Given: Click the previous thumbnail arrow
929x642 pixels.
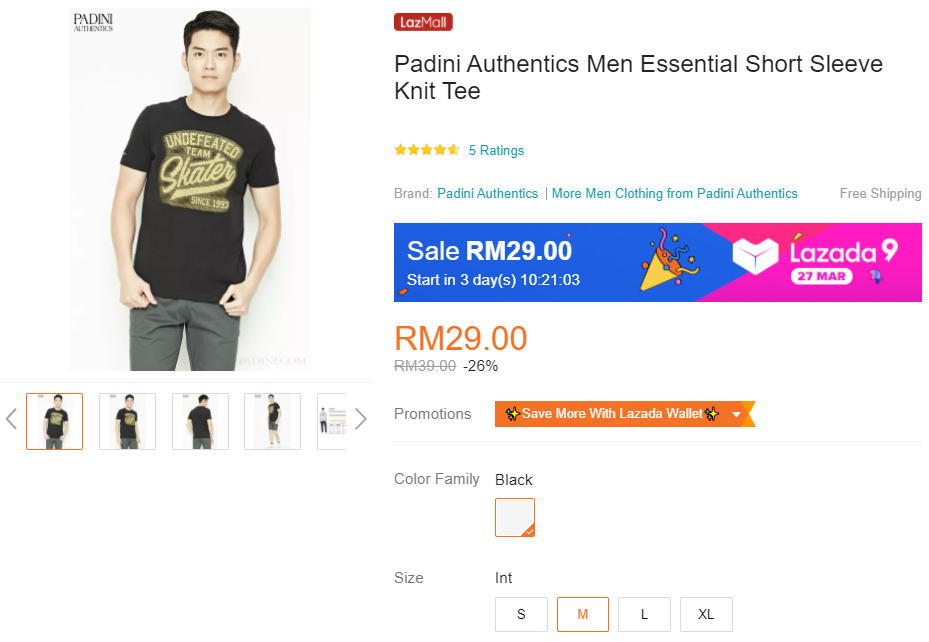Looking at the screenshot, I should tap(12, 419).
